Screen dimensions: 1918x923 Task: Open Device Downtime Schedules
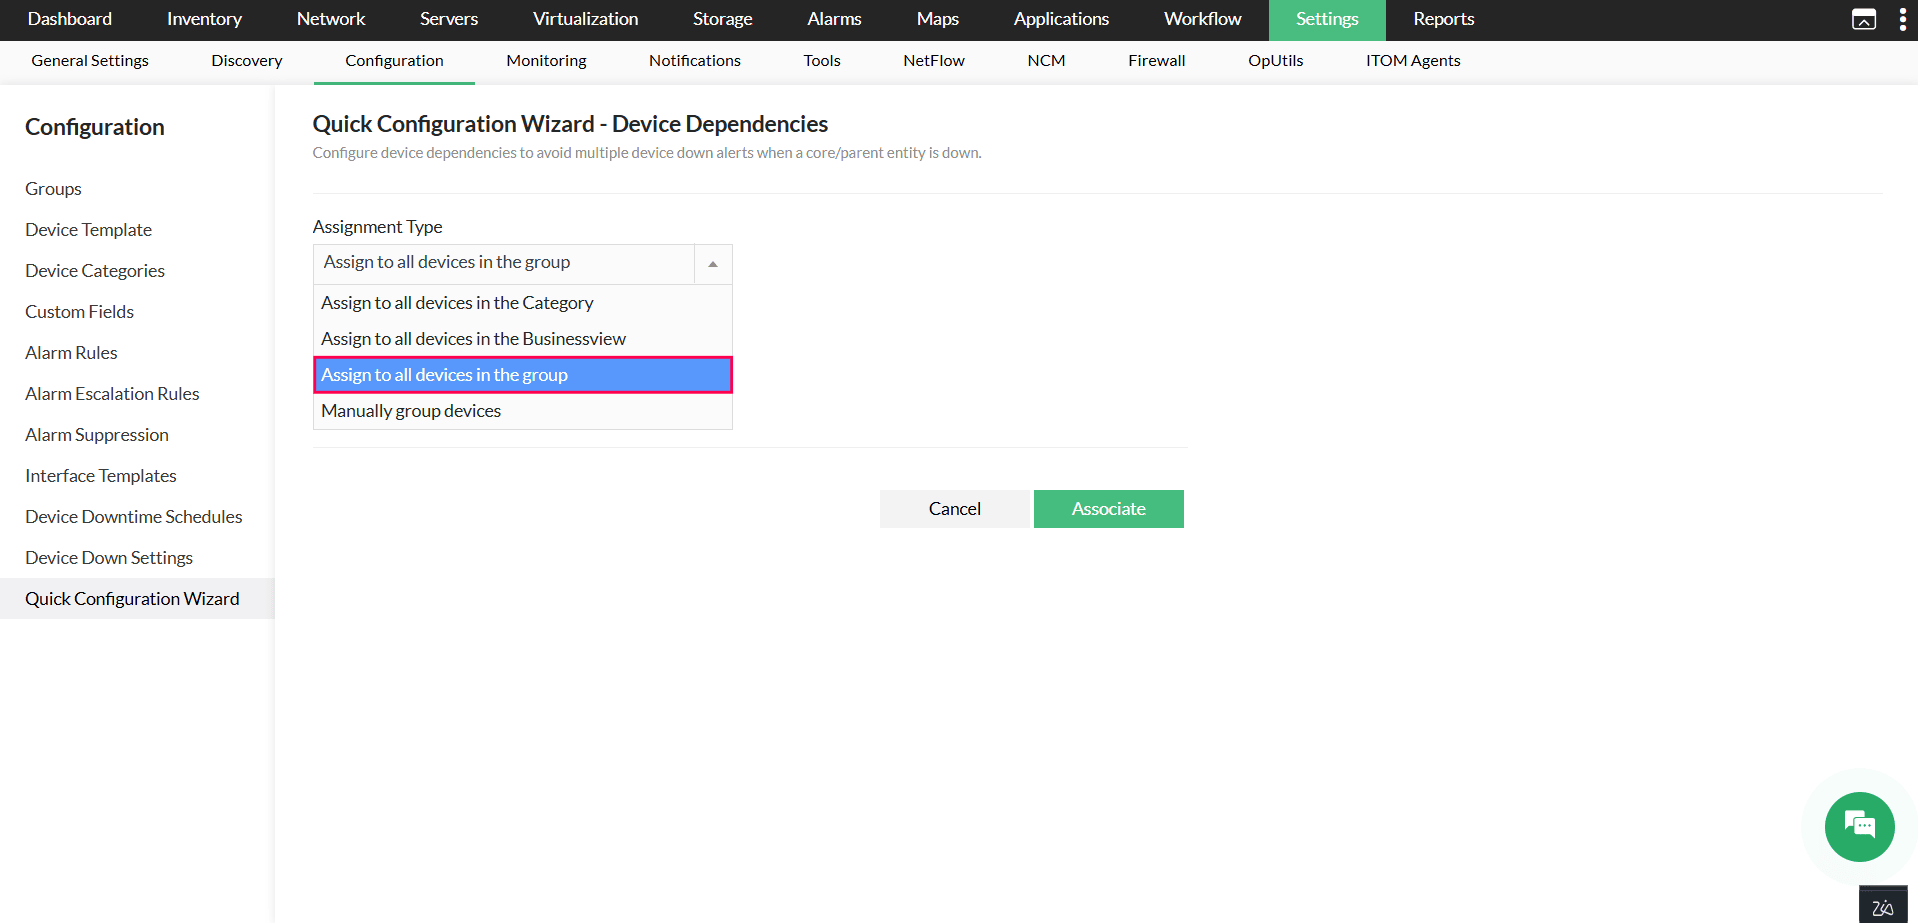133,516
